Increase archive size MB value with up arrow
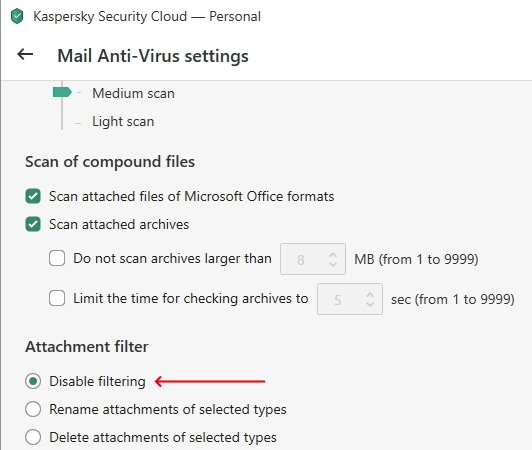 (333, 255)
